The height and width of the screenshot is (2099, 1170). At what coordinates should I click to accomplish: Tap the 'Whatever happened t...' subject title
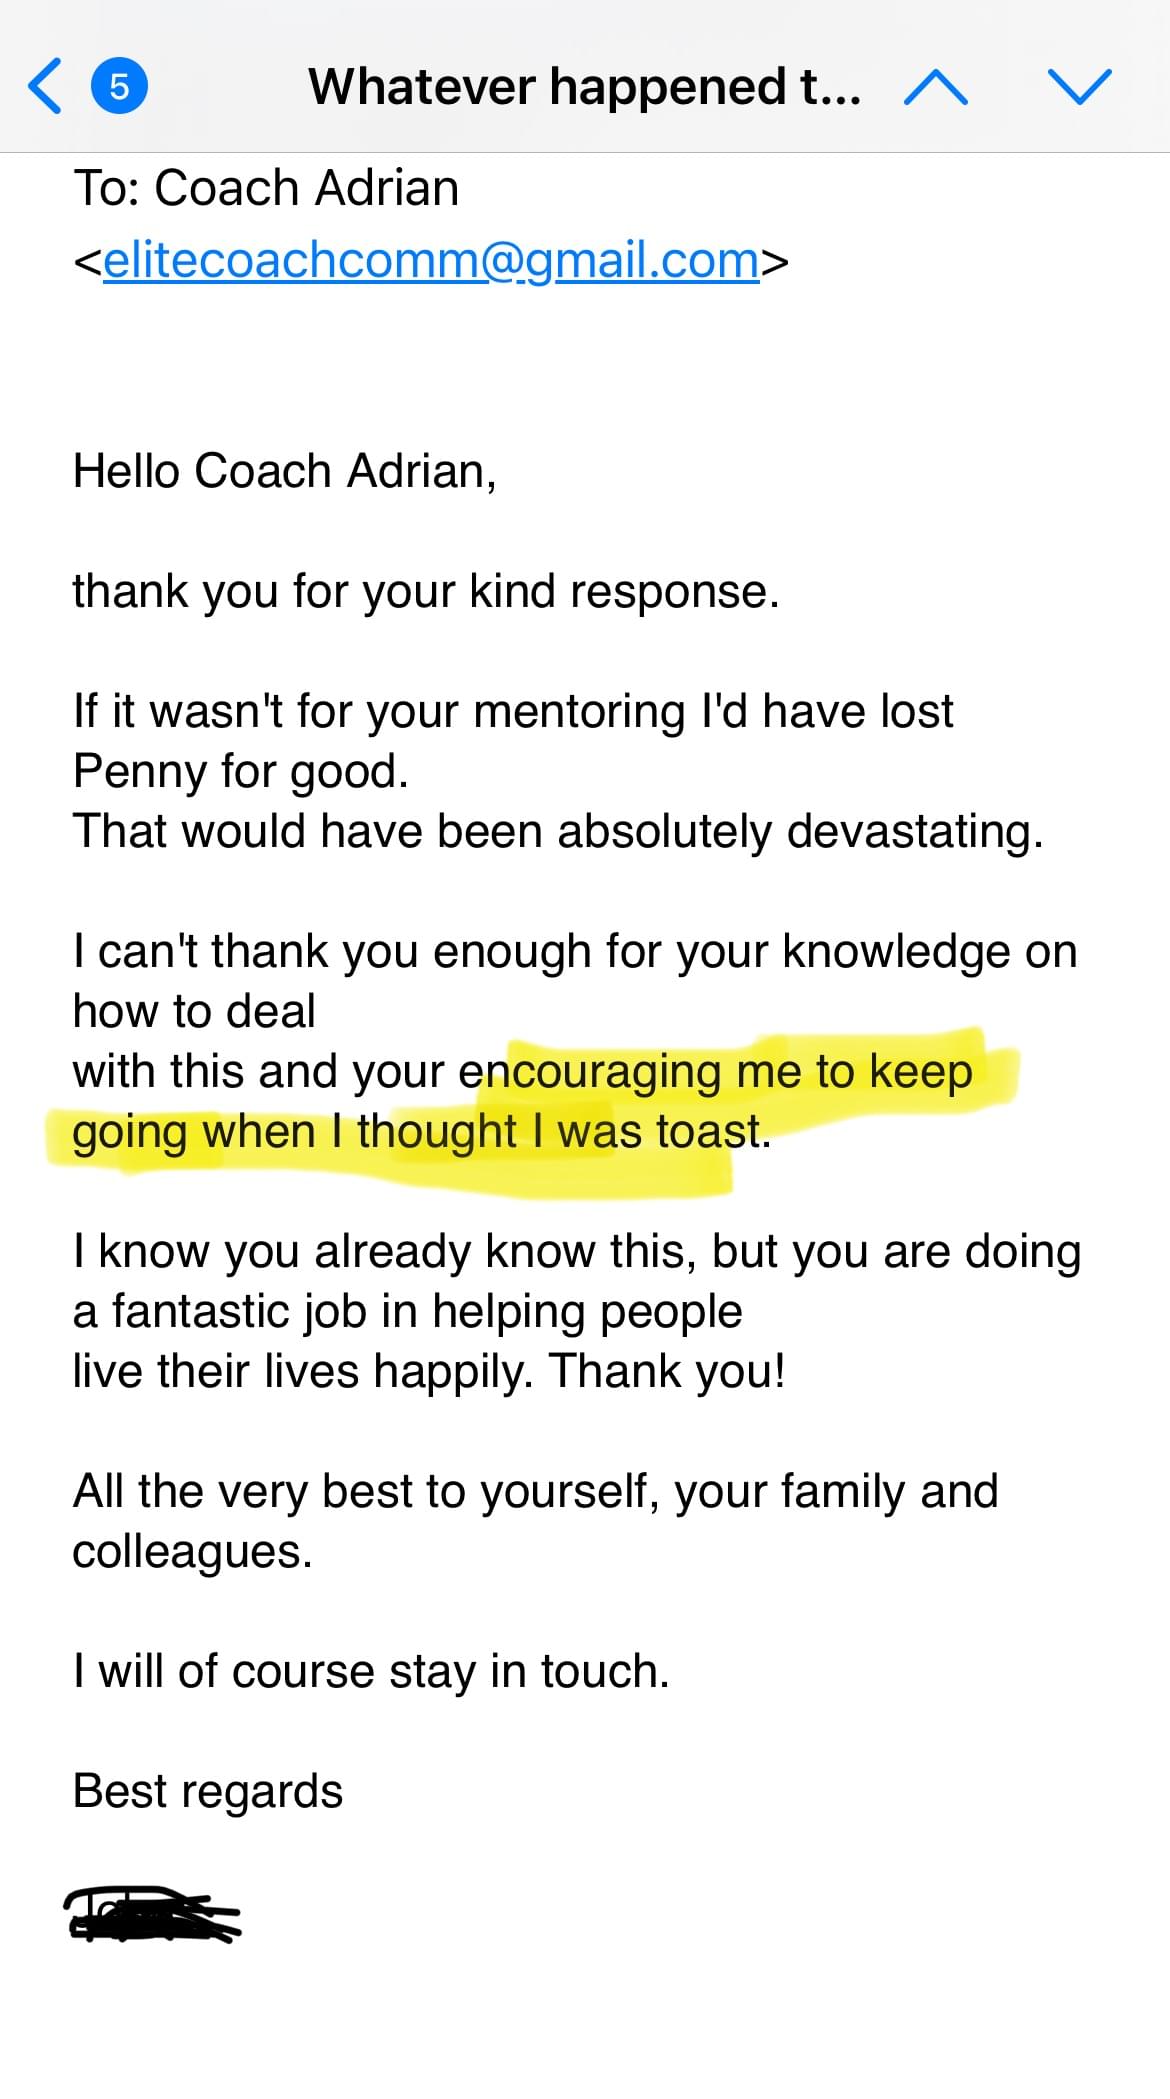click(584, 86)
